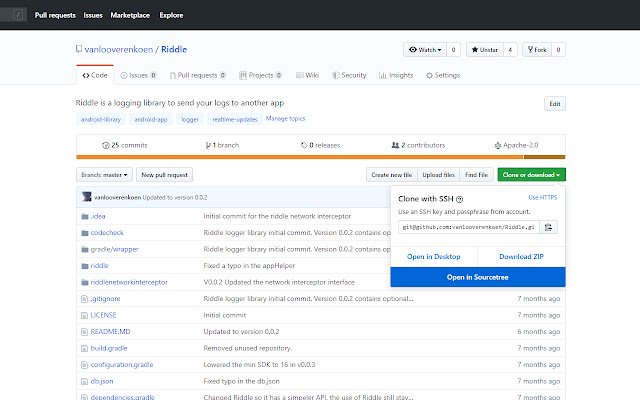Edit the repository description
The height and width of the screenshot is (400, 640).
point(555,104)
